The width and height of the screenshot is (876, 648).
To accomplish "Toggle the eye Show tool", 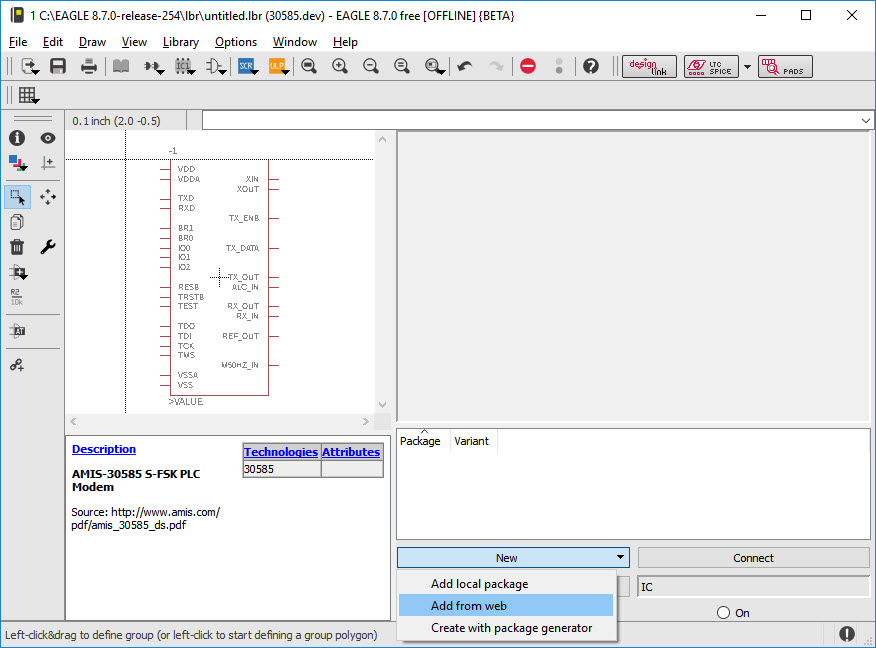I will 48,138.
